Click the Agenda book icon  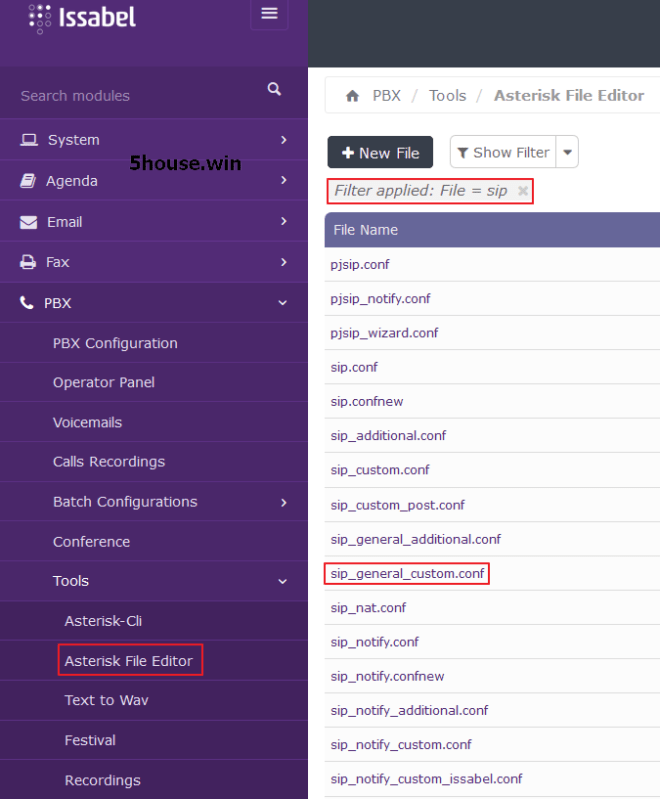pos(28,181)
